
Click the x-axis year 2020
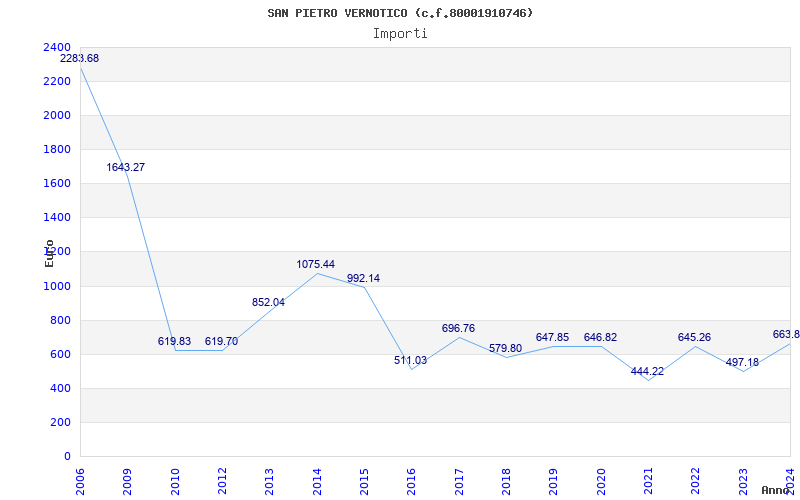pos(601,482)
